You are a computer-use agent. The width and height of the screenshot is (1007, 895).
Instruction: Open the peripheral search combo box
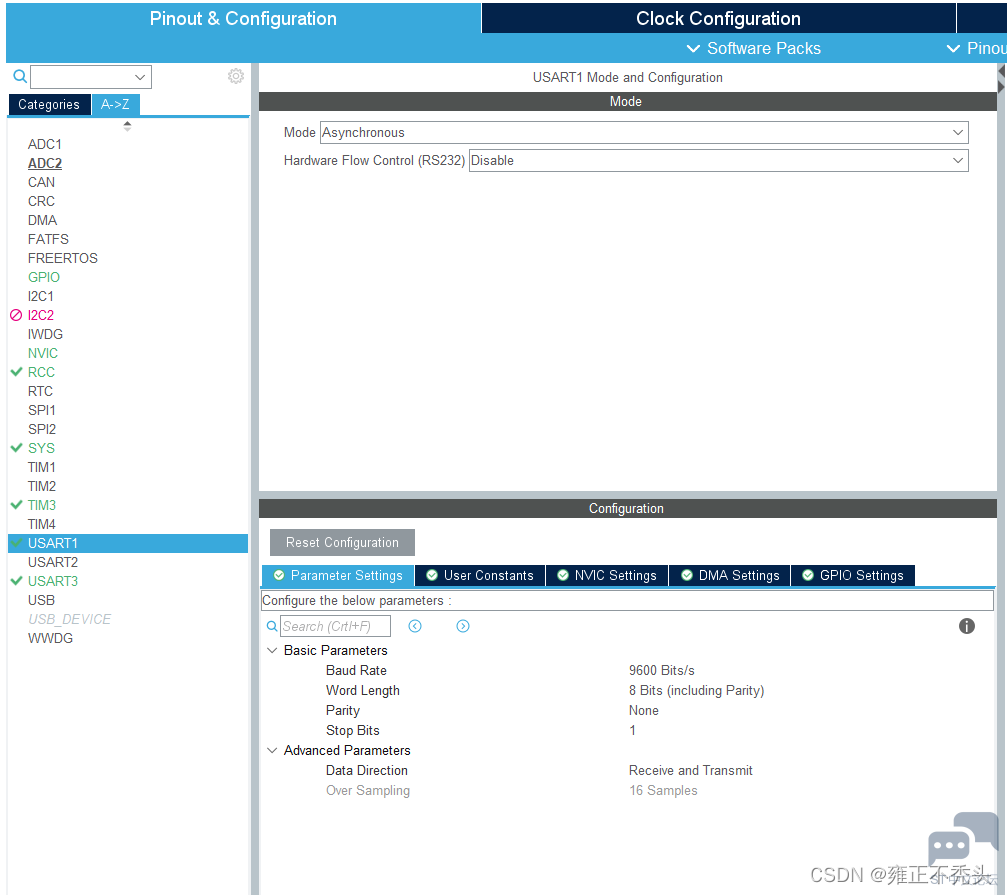coord(91,77)
